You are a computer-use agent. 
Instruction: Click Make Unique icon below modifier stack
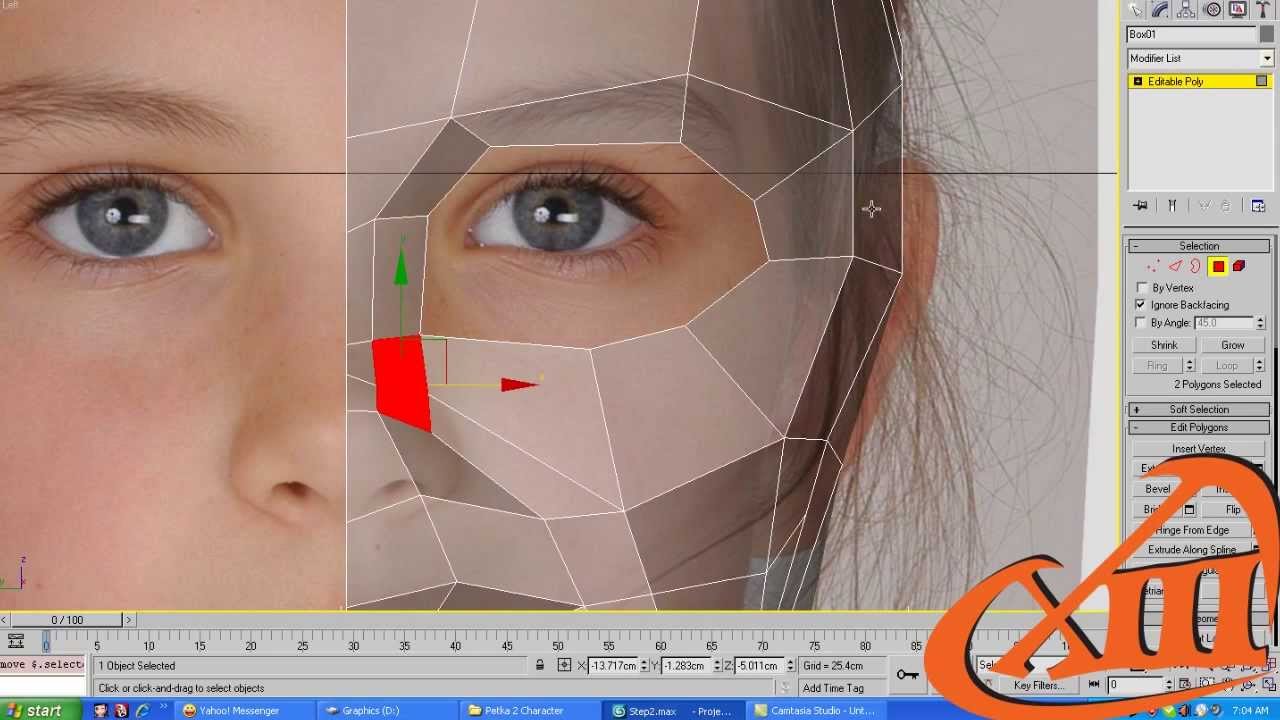tap(1204, 205)
